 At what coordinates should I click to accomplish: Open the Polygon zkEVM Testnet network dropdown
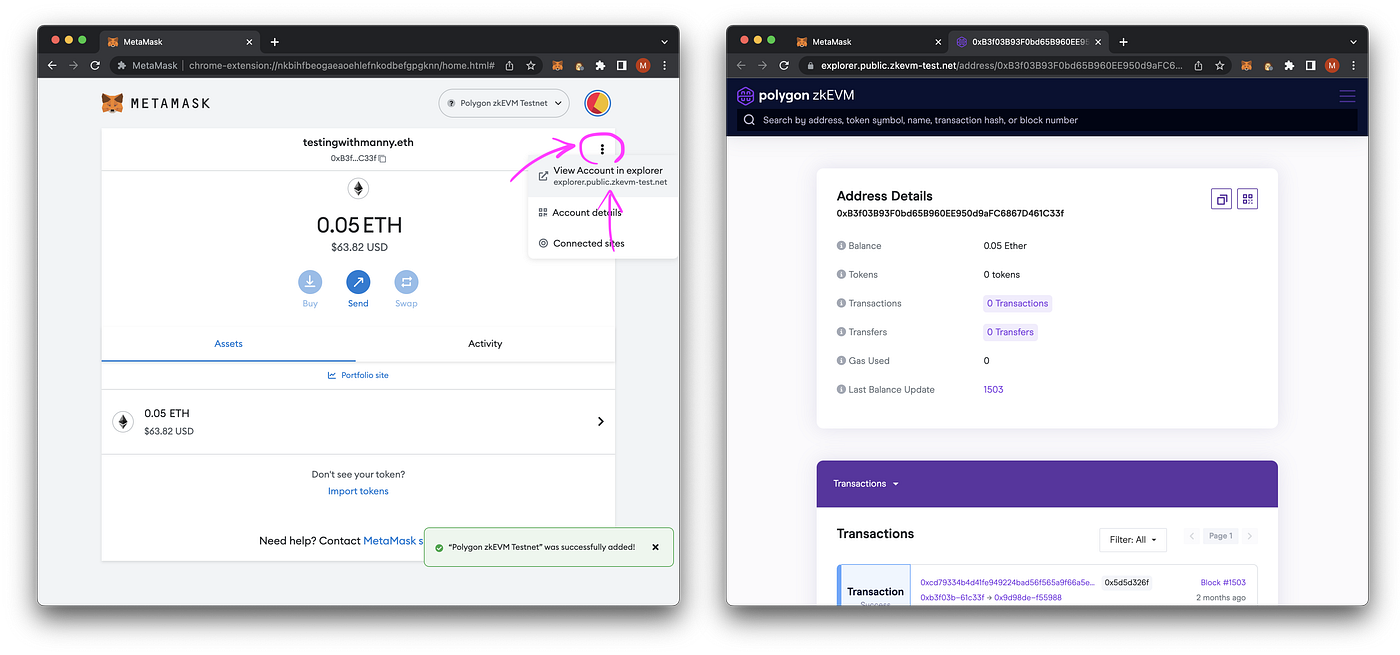point(503,103)
